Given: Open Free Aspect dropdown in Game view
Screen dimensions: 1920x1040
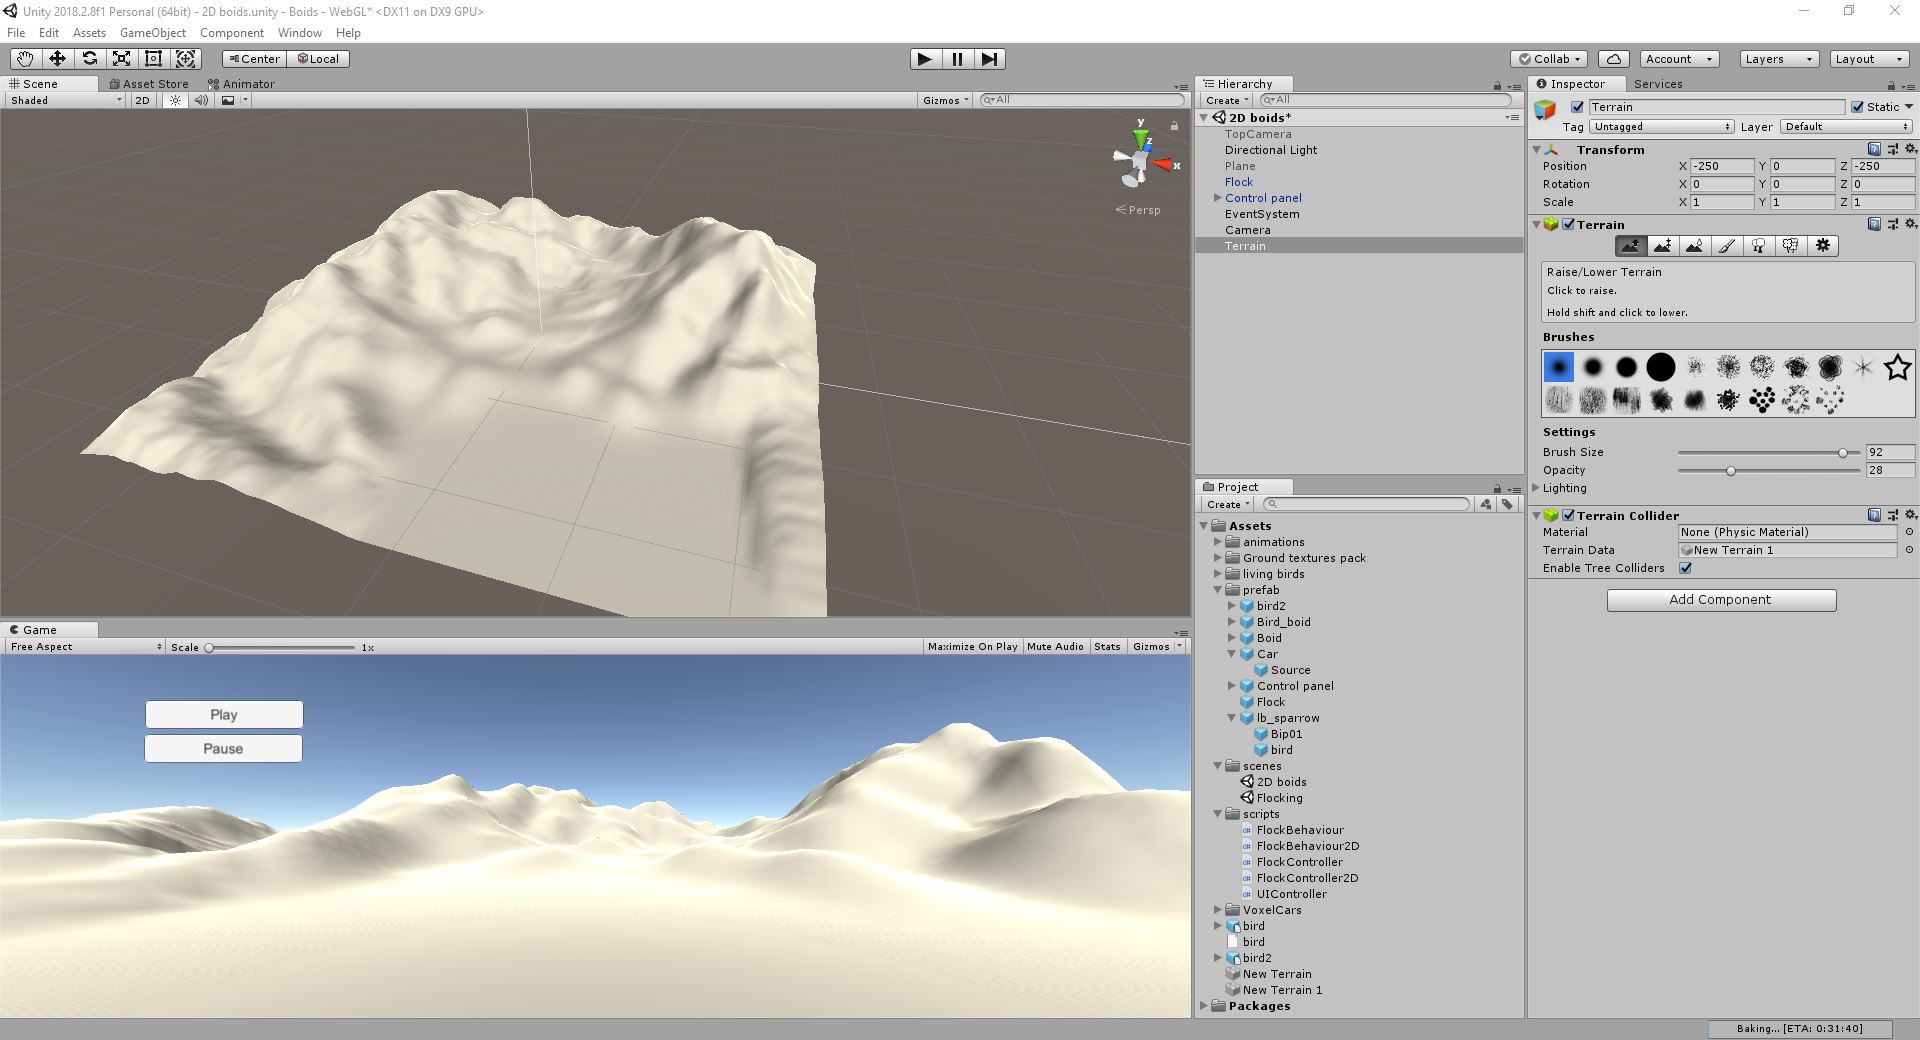Looking at the screenshot, I should pos(85,647).
